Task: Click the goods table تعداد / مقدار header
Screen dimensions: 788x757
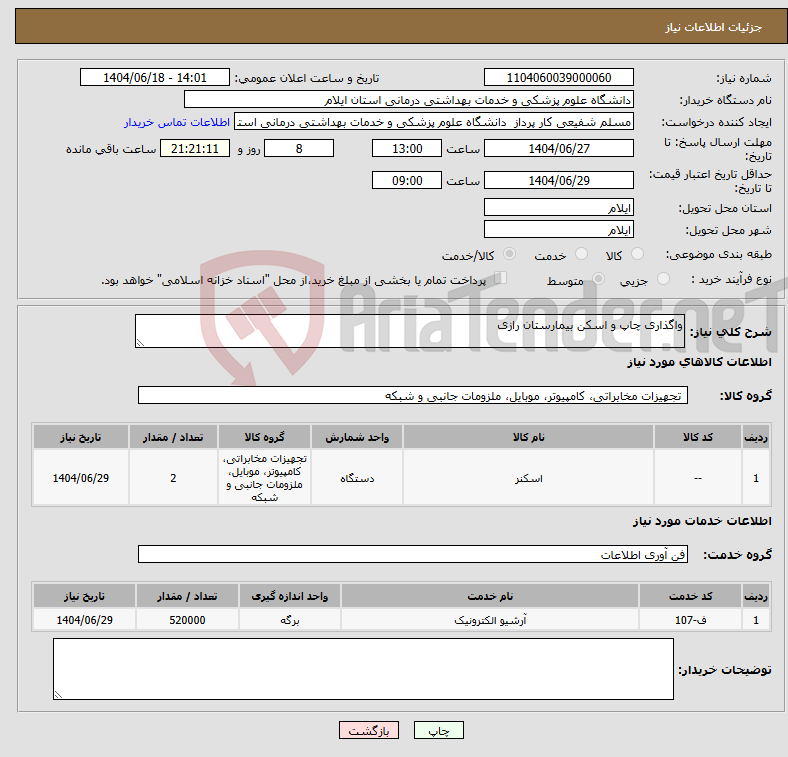Action: (173, 437)
